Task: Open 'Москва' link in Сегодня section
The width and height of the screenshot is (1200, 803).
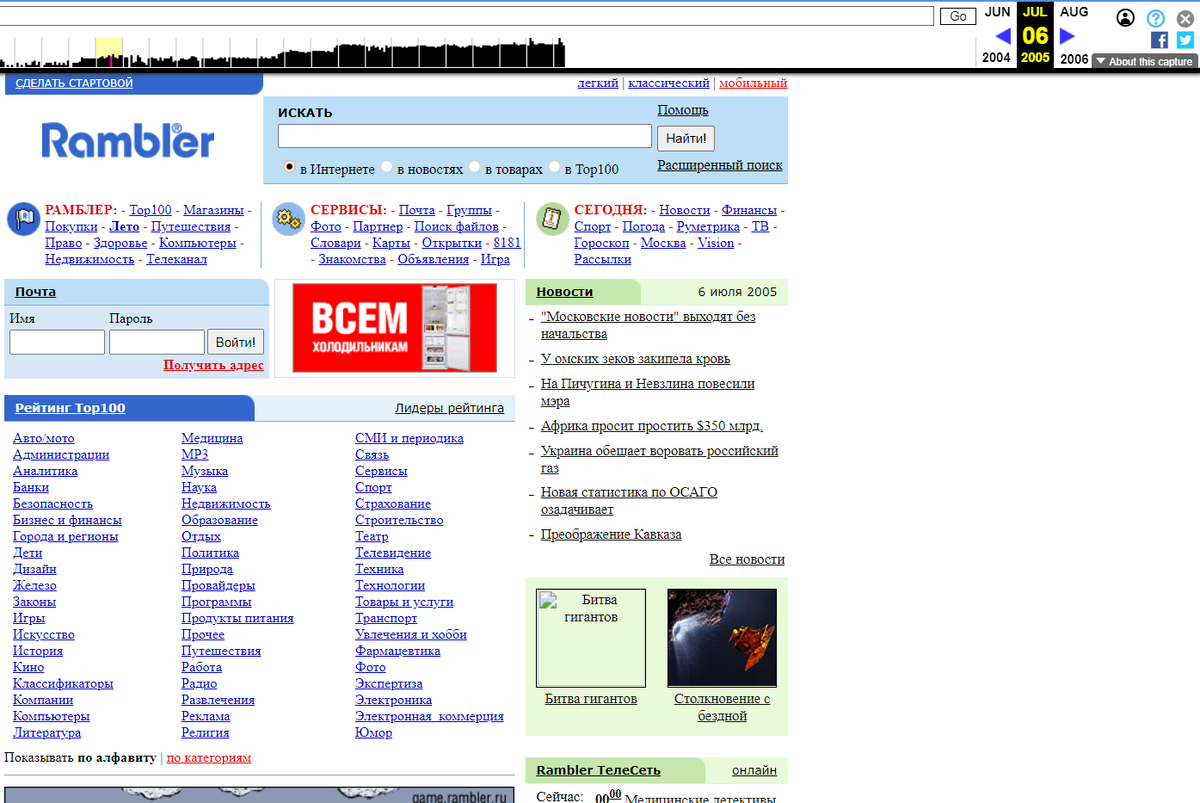Action: [x=663, y=243]
